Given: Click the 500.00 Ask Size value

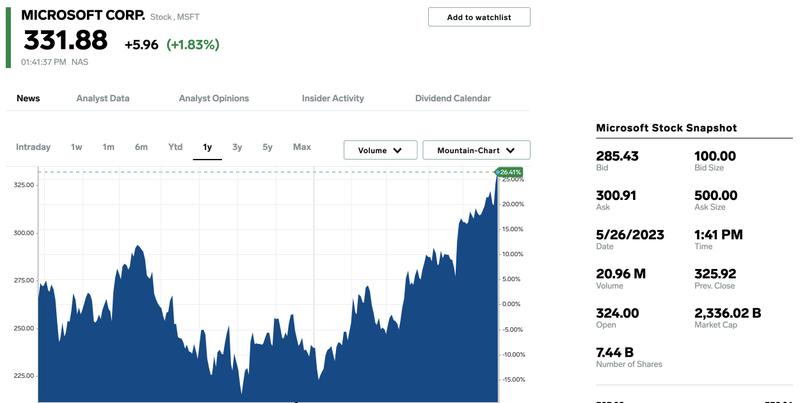Looking at the screenshot, I should tap(715, 195).
